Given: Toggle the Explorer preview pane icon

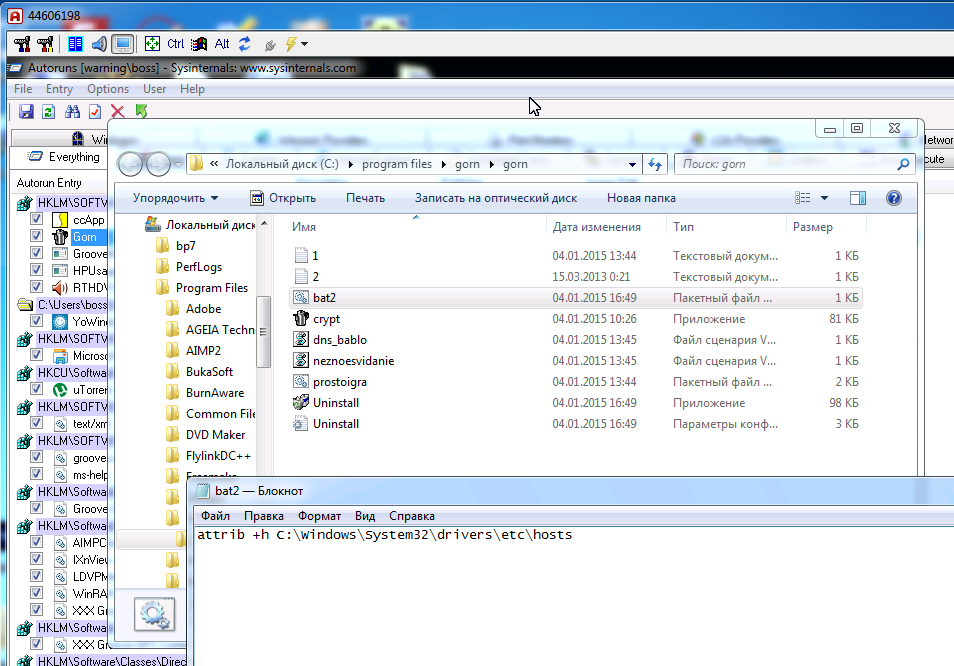Looking at the screenshot, I should point(858,198).
